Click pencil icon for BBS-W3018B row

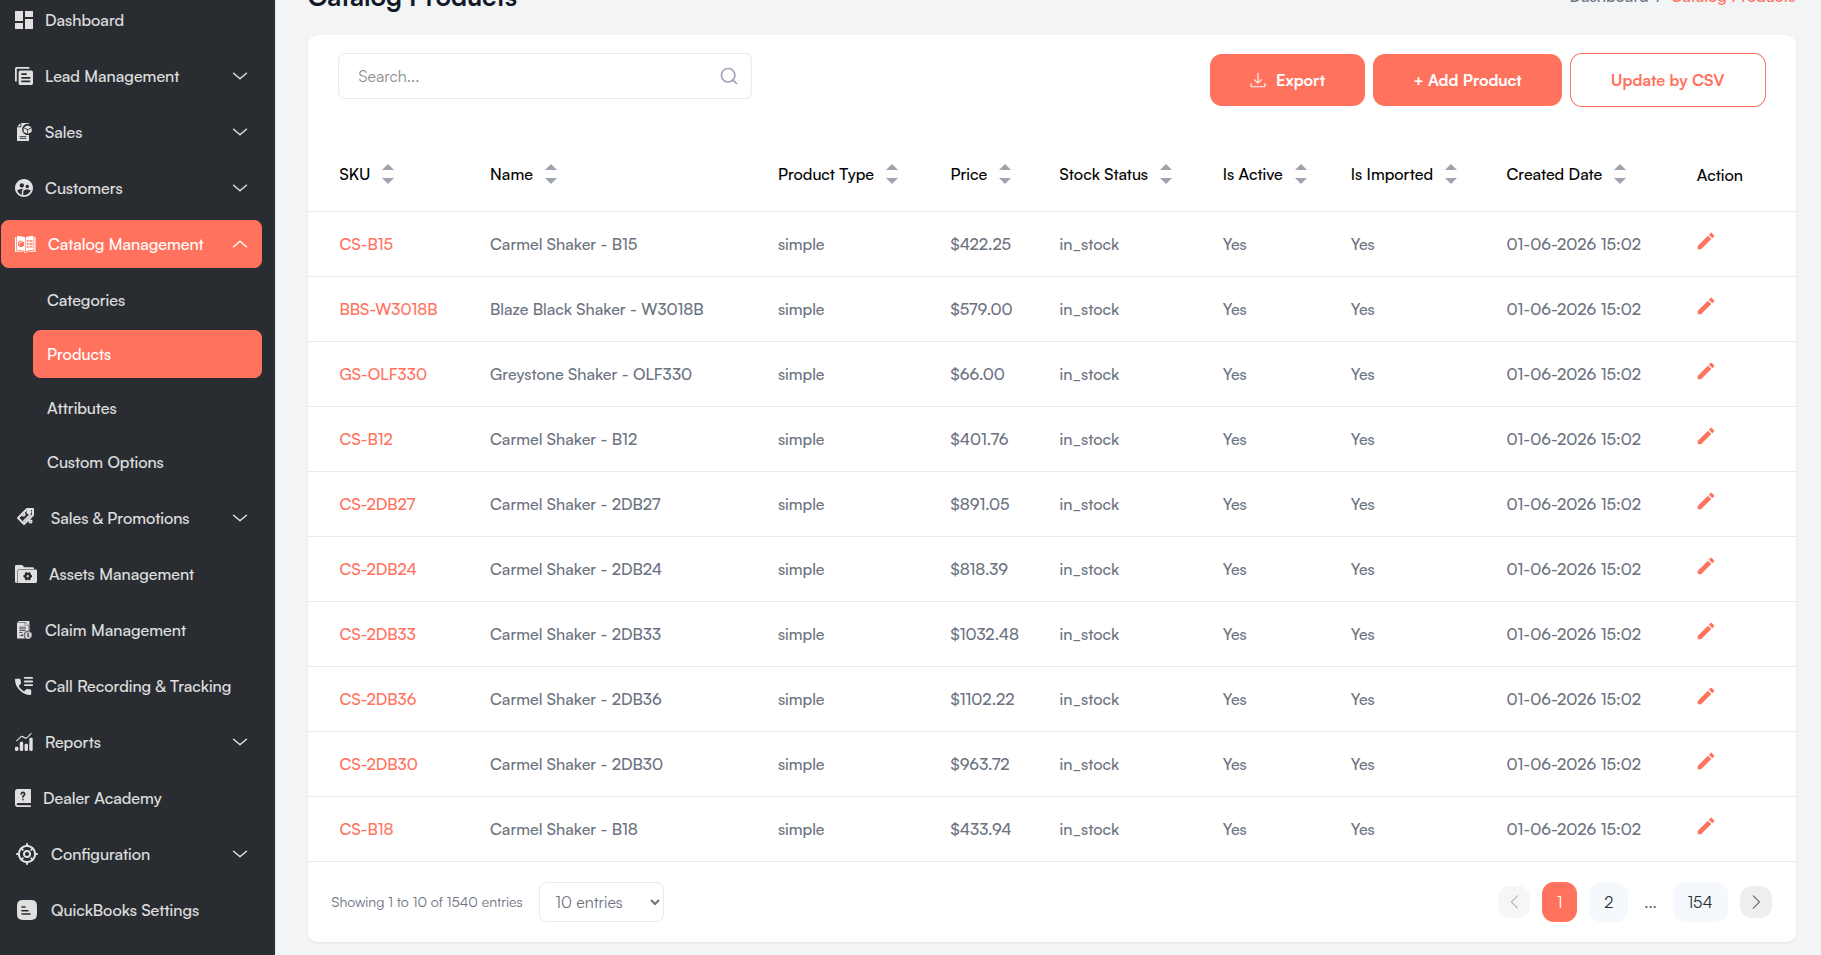point(1706,306)
